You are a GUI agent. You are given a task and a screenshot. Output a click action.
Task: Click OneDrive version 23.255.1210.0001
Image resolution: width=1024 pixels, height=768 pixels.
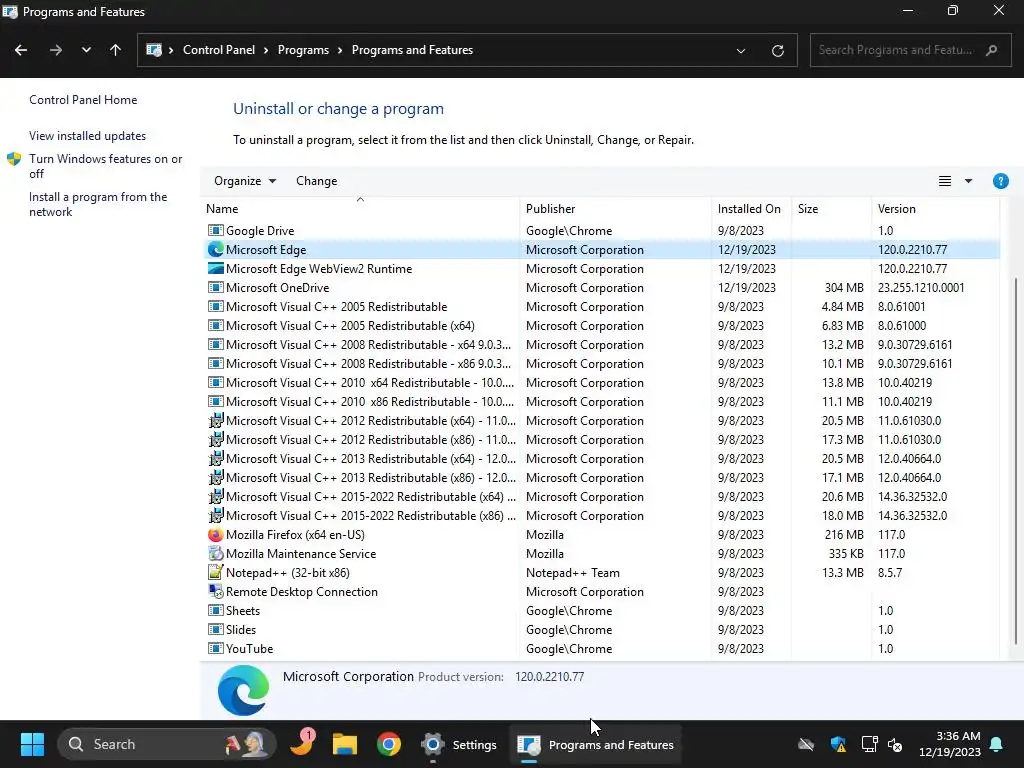coord(921,287)
